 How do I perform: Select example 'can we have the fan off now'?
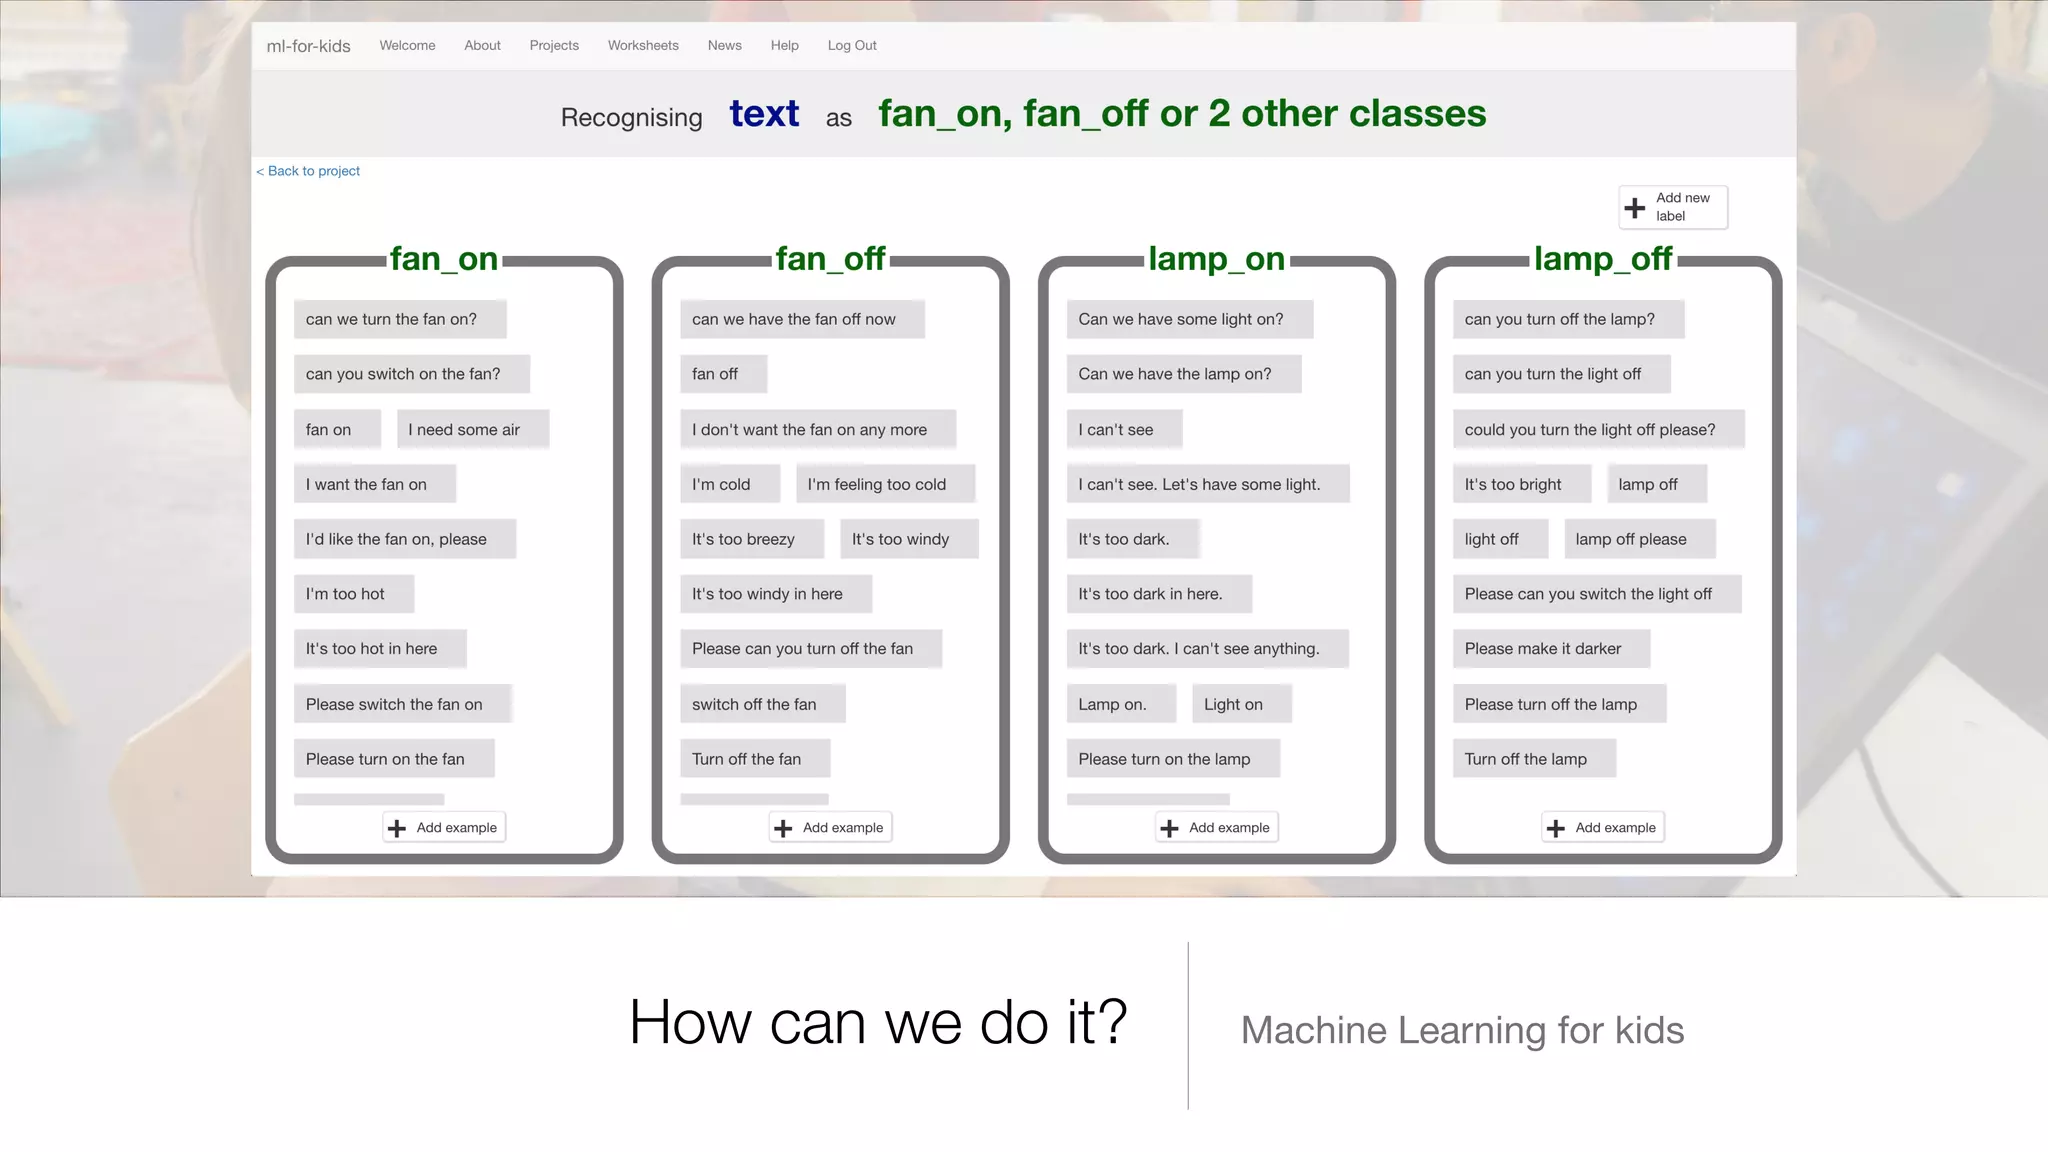pos(802,319)
